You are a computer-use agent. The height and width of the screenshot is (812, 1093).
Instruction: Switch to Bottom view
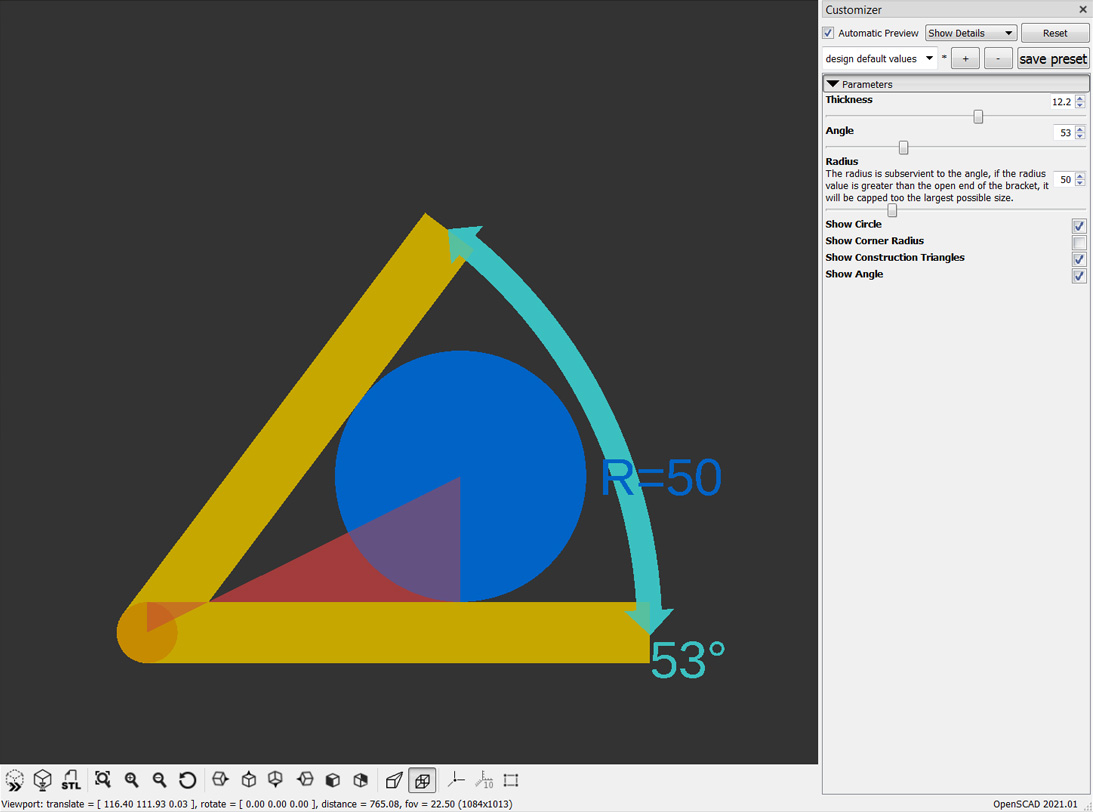[276, 780]
